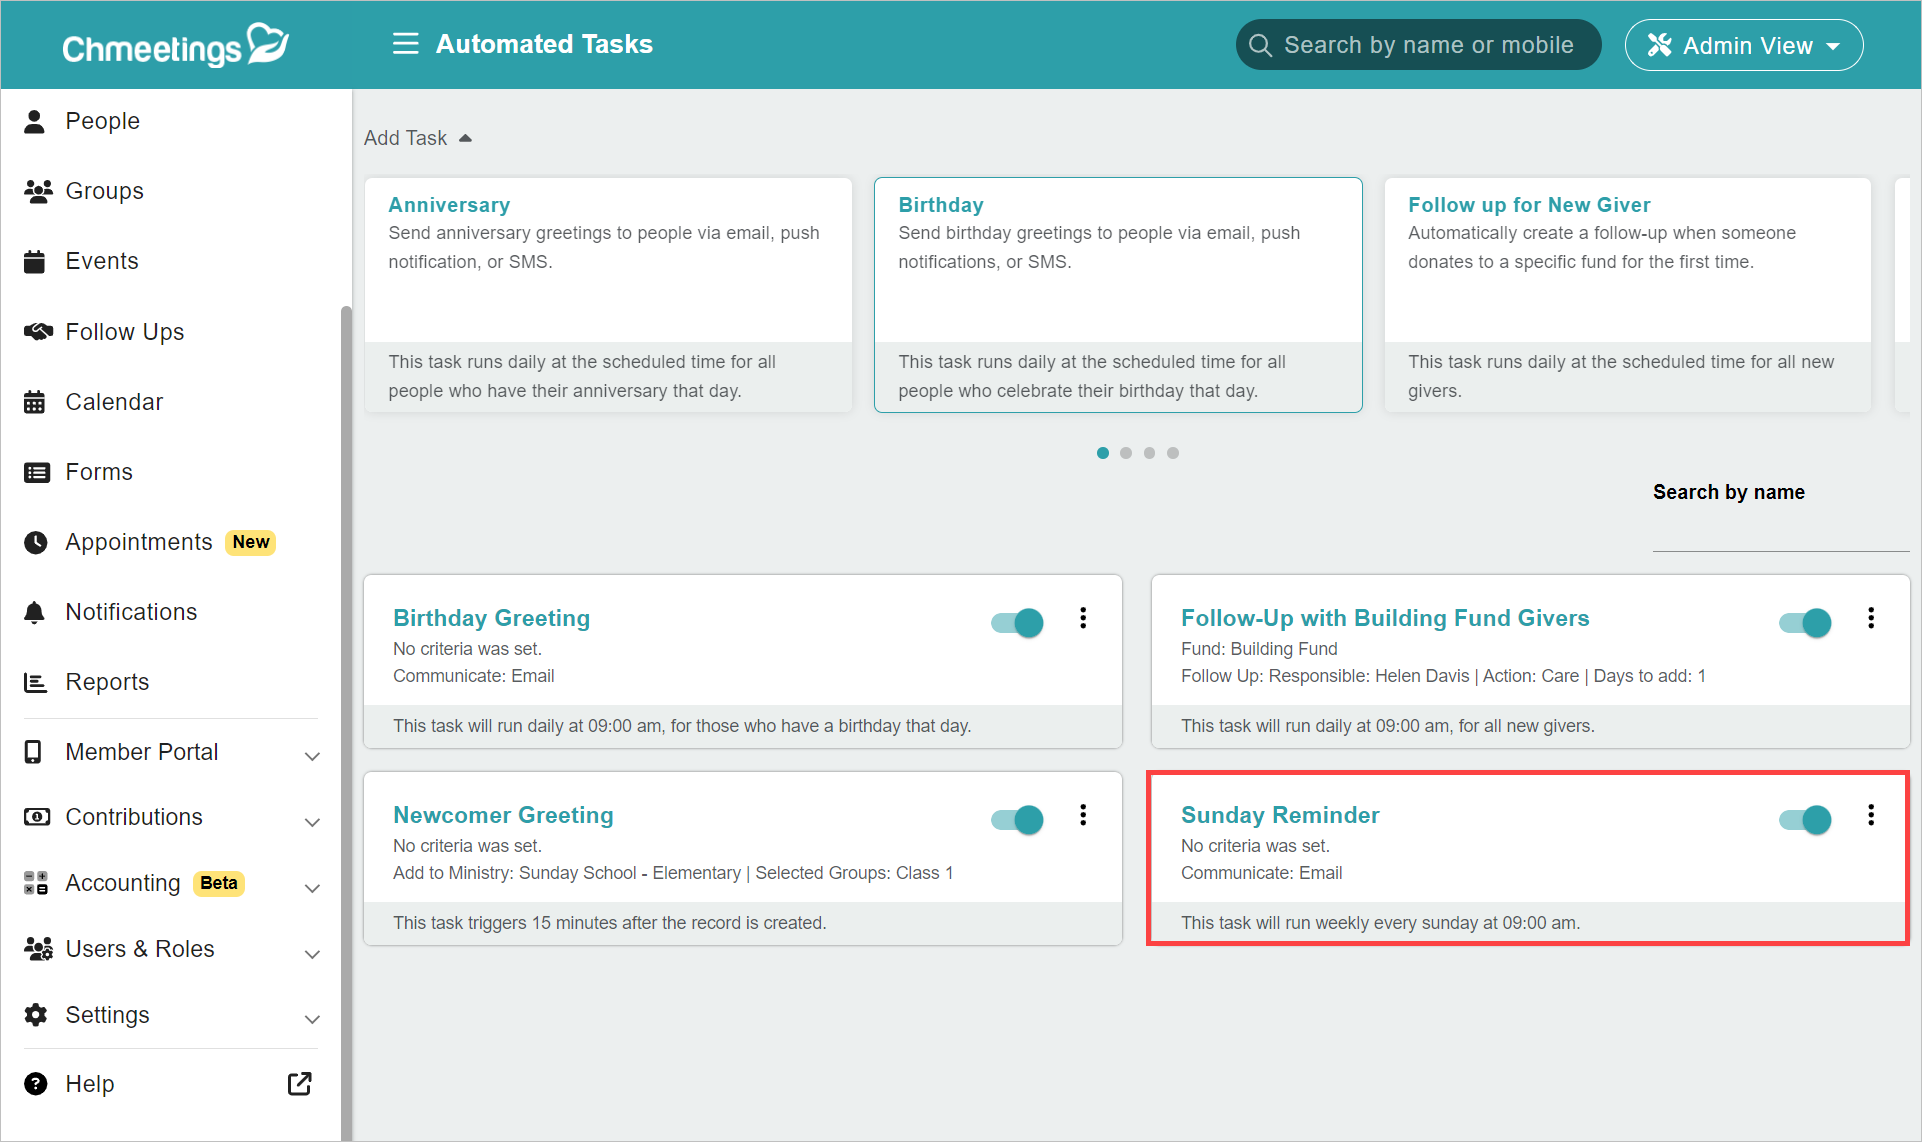Go to first carousel page dot
The height and width of the screenshot is (1142, 1922).
tap(1103, 453)
